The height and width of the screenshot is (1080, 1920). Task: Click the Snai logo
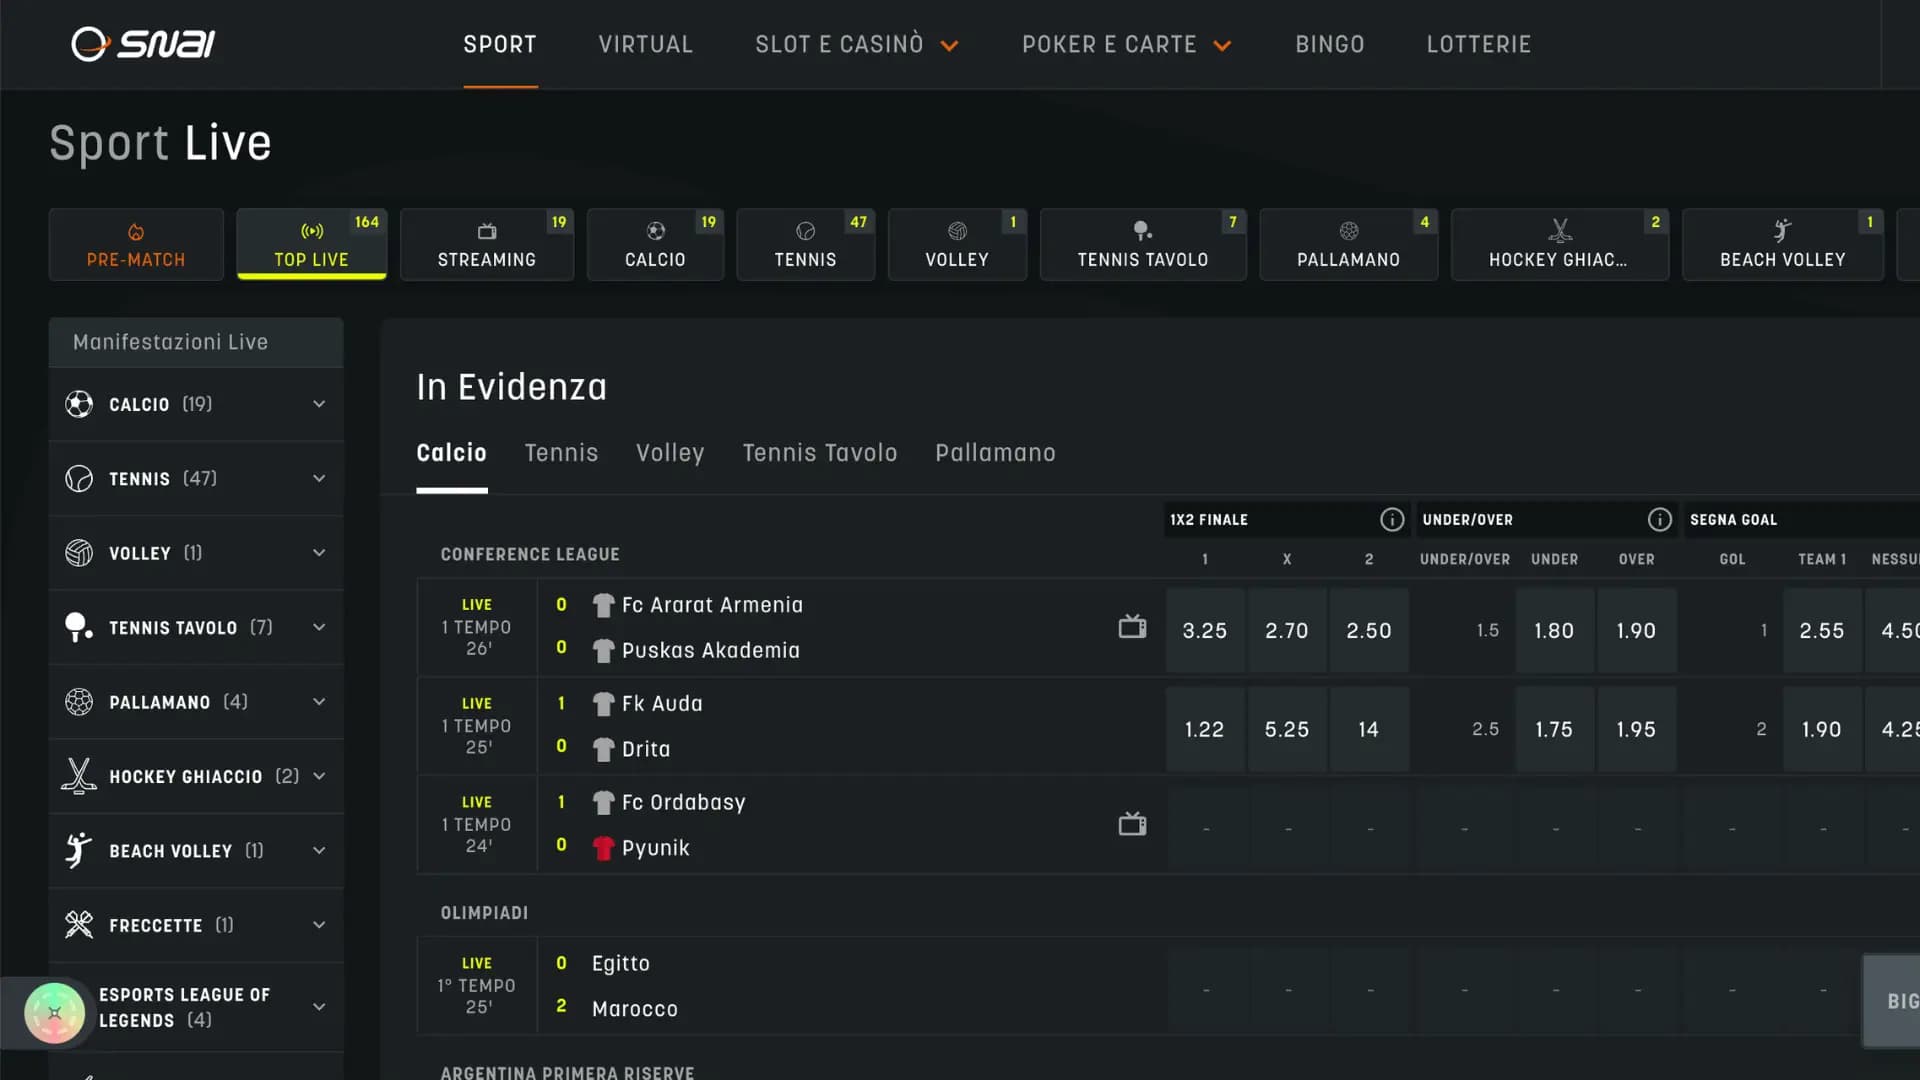coord(143,44)
